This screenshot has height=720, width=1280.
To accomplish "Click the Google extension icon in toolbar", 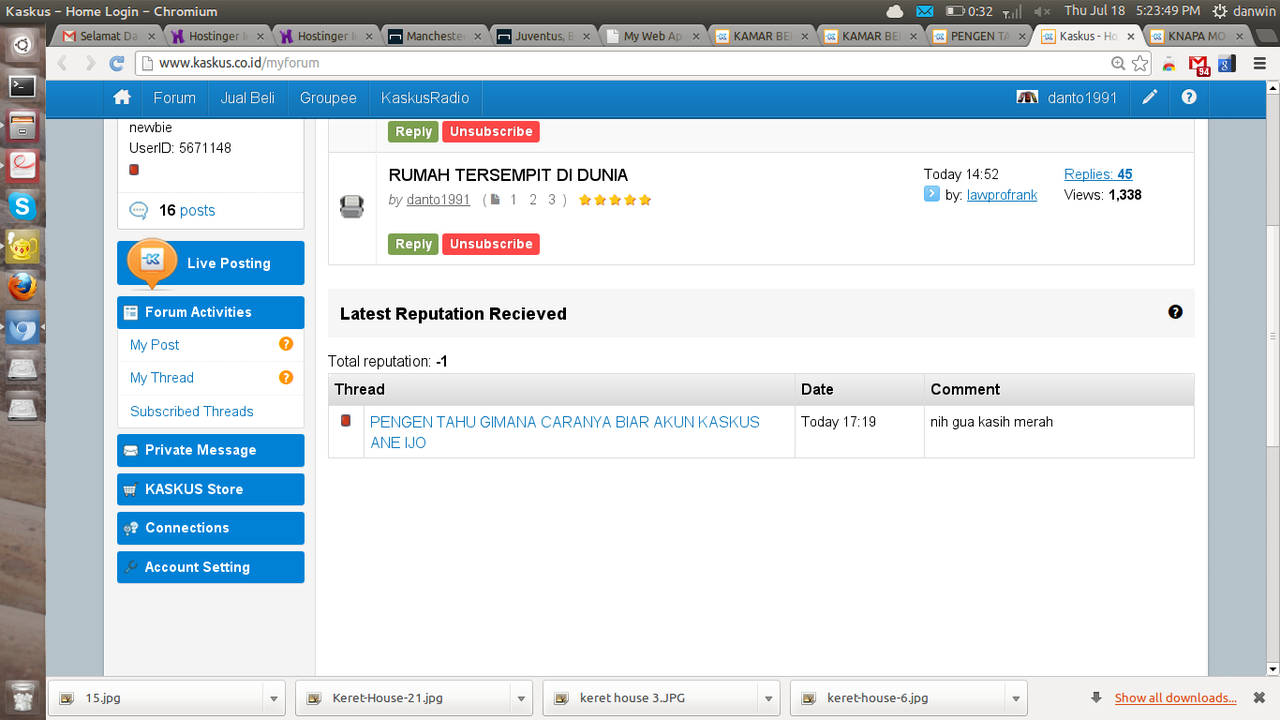I will pyautogui.click(x=1226, y=63).
